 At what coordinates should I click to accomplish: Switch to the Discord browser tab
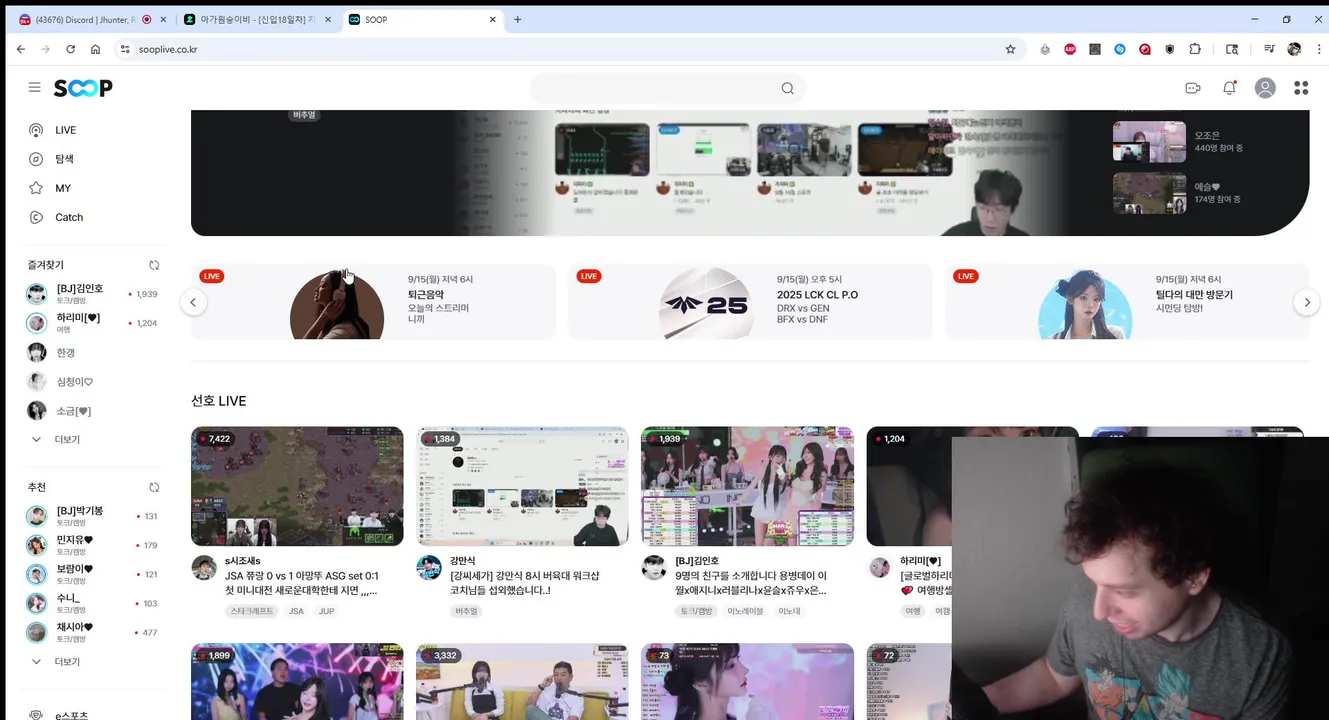(85, 19)
